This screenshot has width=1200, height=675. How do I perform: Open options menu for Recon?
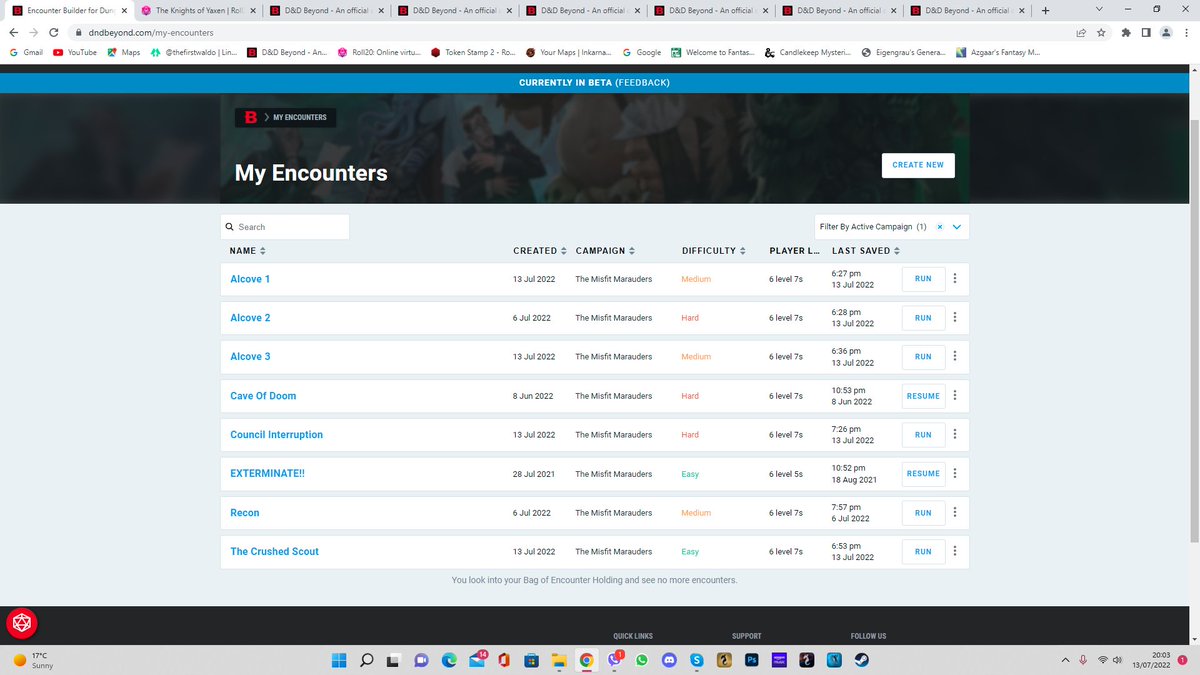(x=955, y=513)
